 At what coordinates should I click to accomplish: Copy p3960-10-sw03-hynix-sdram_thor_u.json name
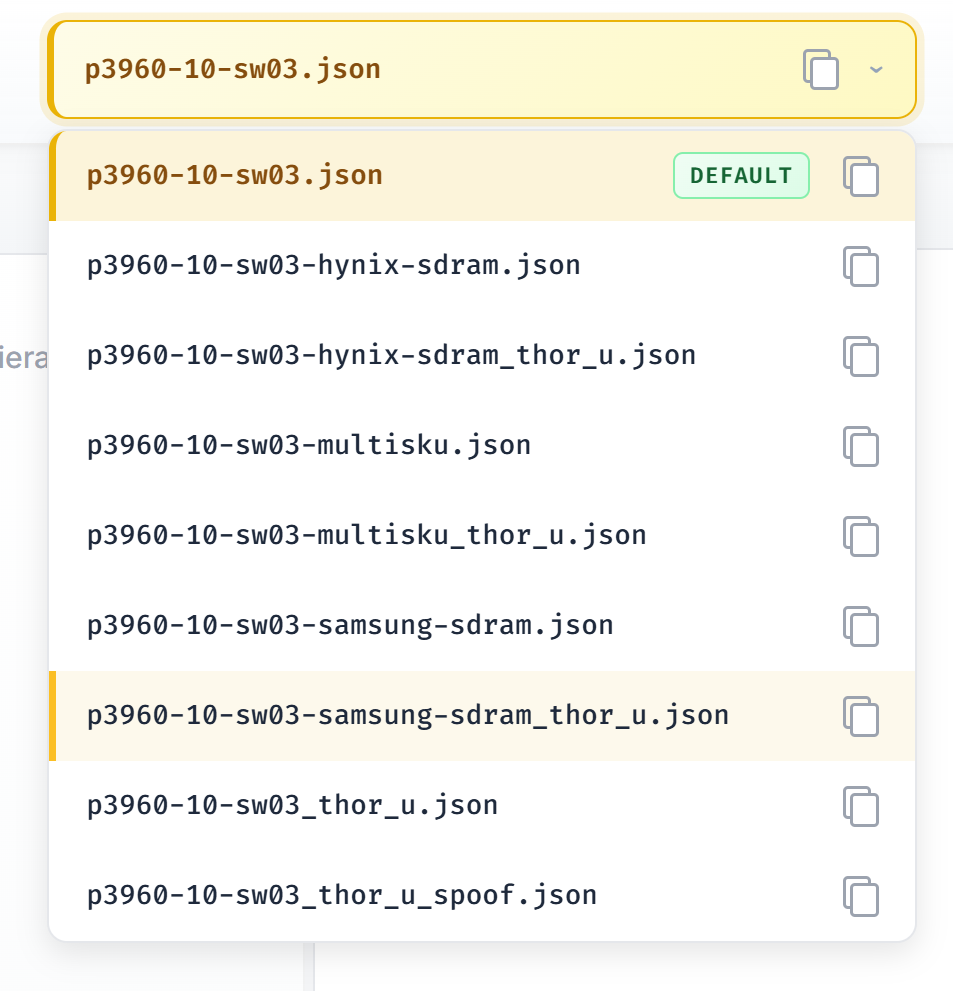(861, 356)
